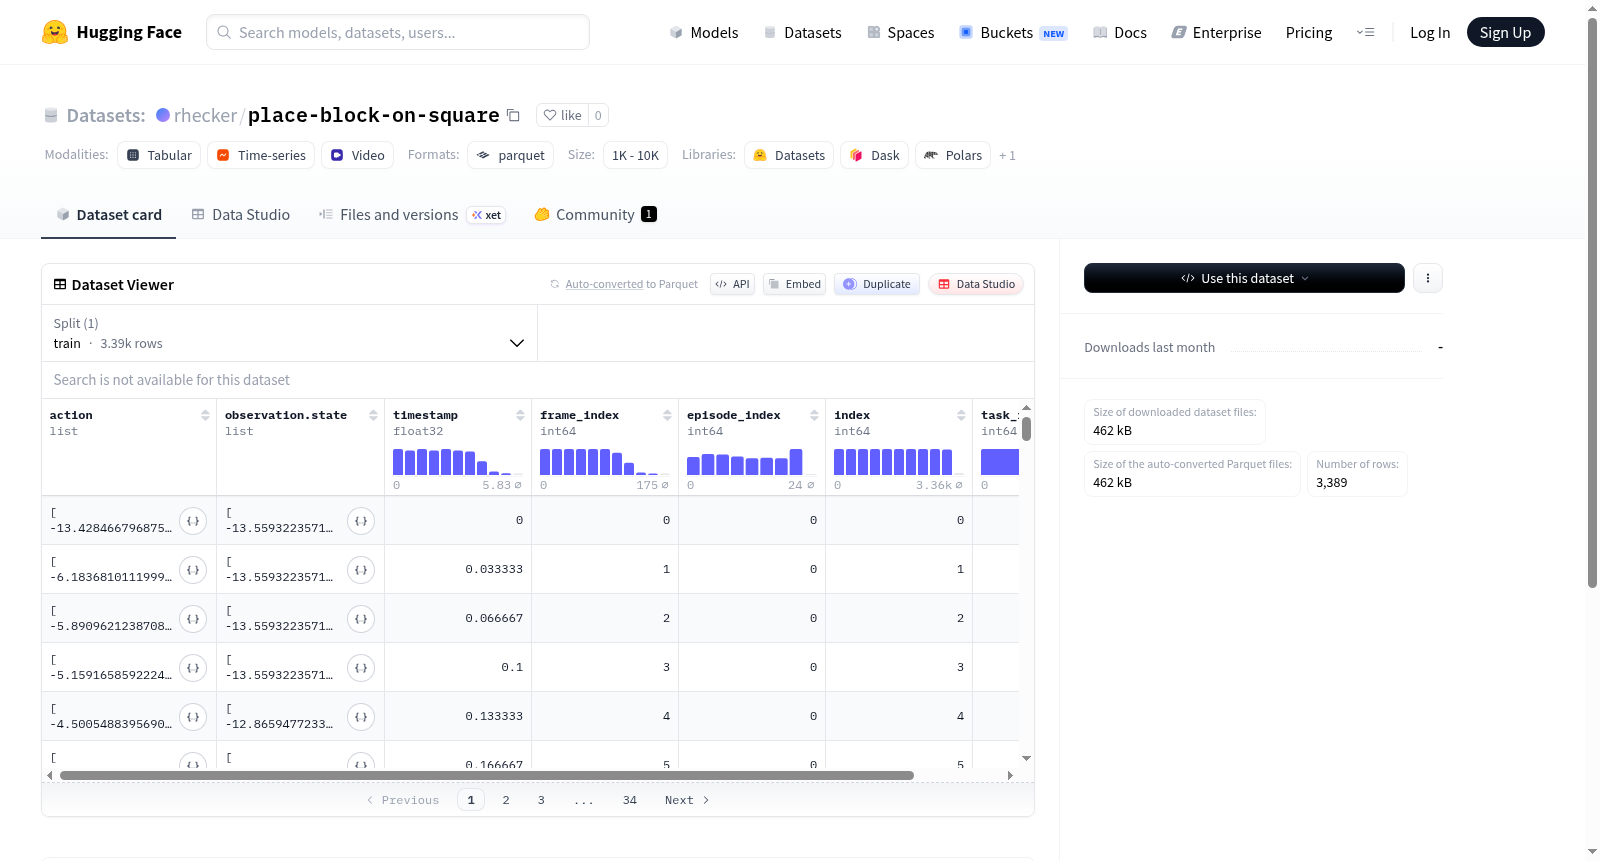Open the expanded navigation menu icon

click(1365, 32)
